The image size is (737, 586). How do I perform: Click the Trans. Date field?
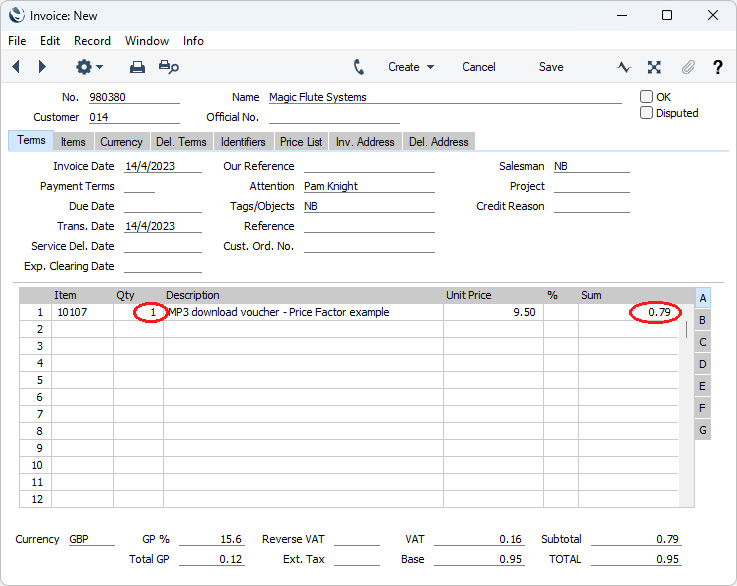163,226
